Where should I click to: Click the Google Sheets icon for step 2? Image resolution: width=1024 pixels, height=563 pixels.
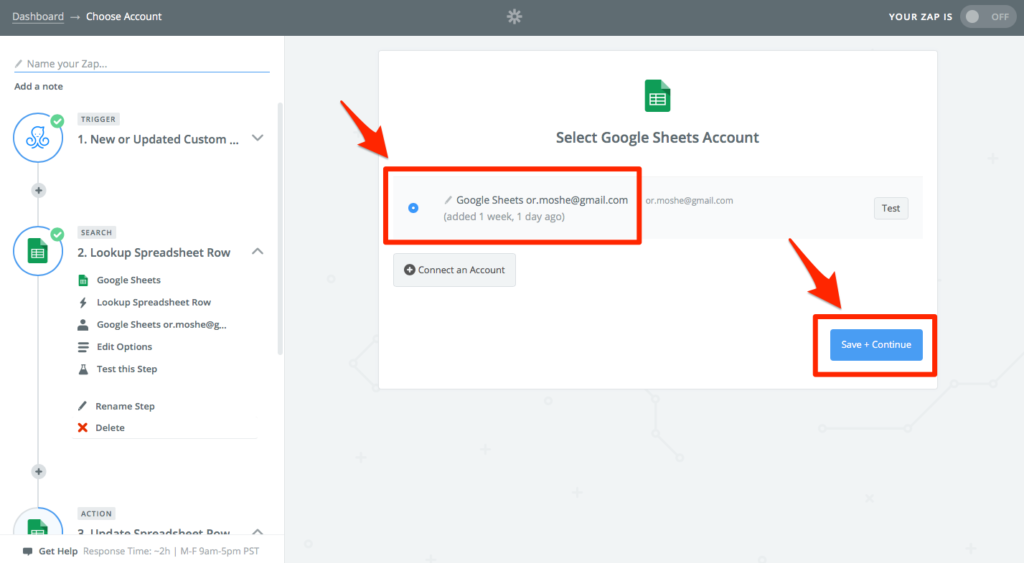pyautogui.click(x=38, y=251)
